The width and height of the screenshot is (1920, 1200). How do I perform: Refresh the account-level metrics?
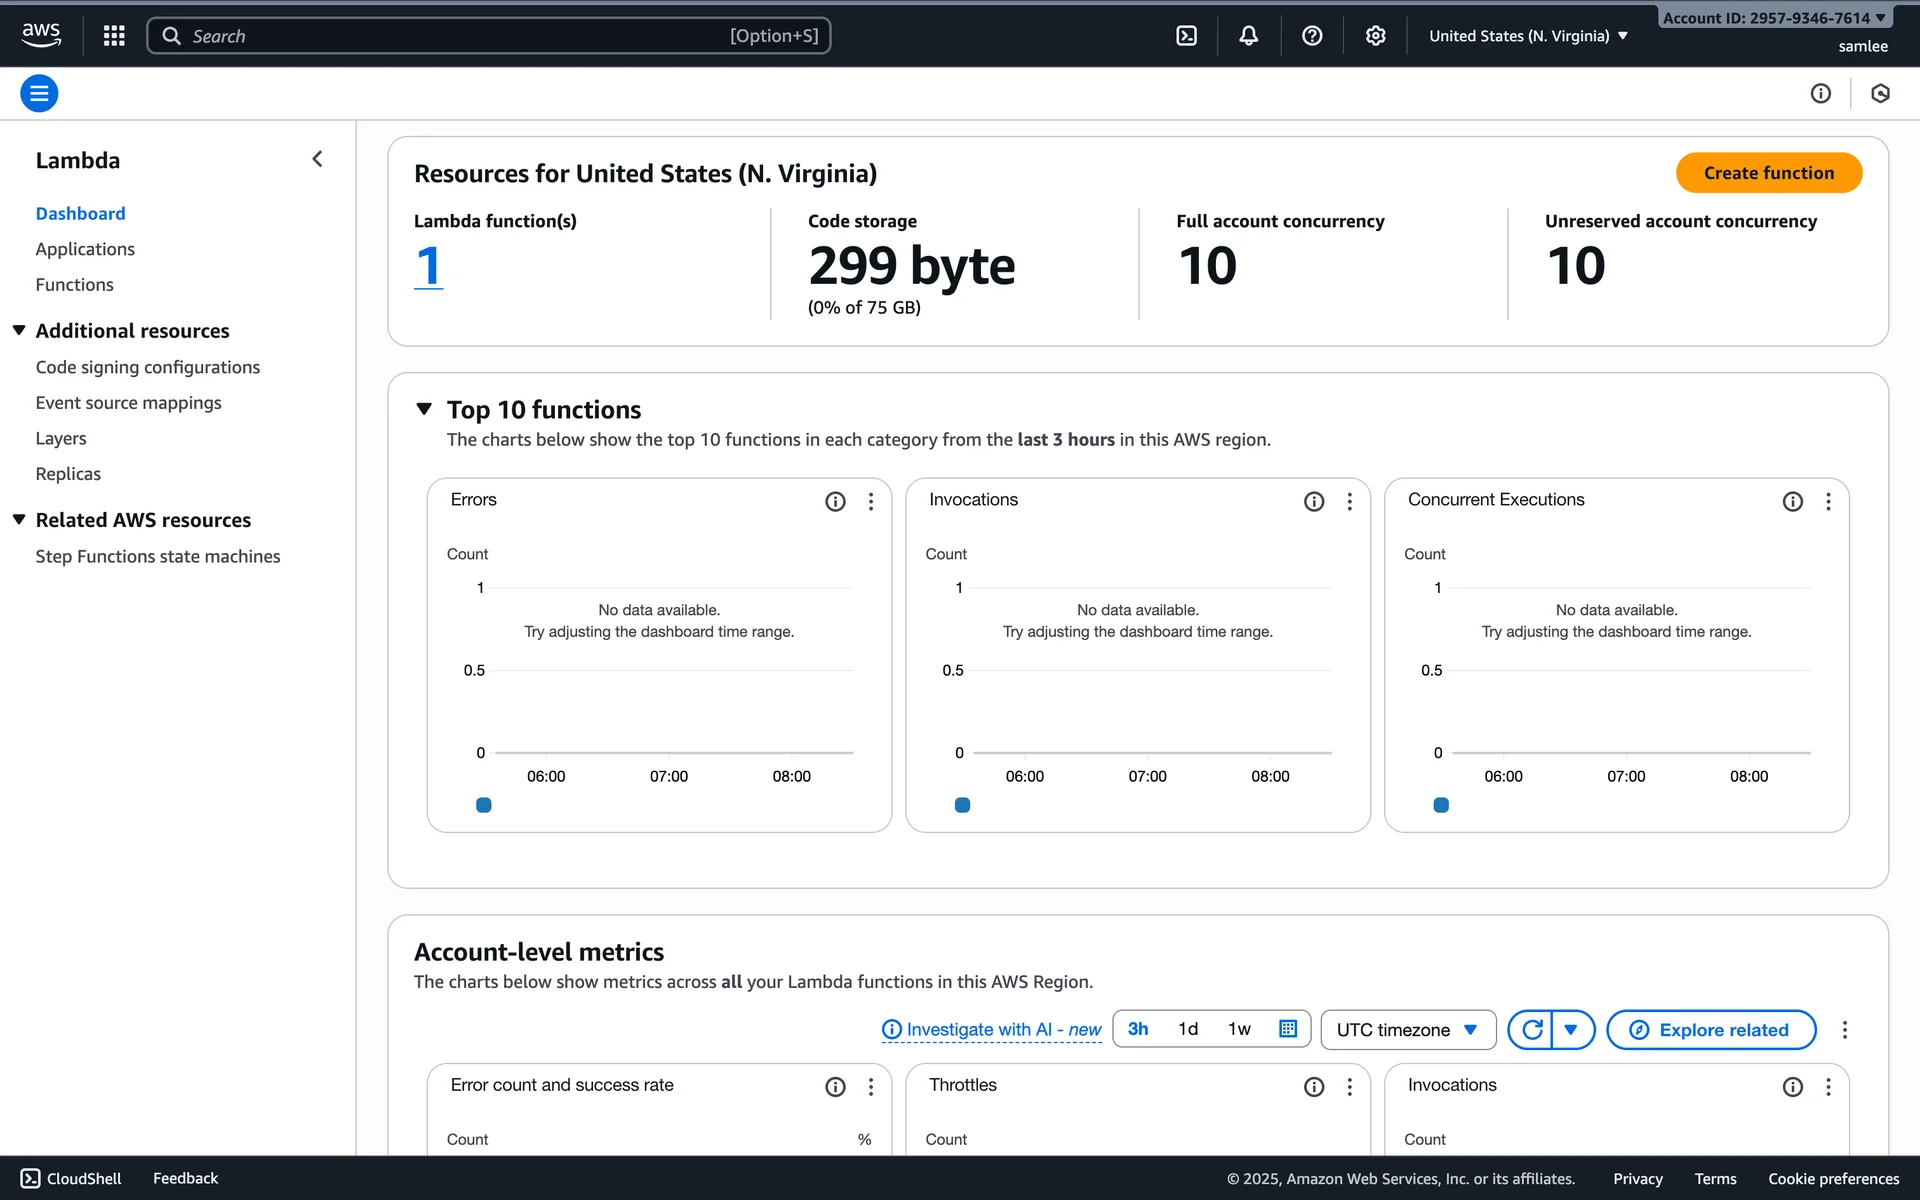coord(1531,1029)
